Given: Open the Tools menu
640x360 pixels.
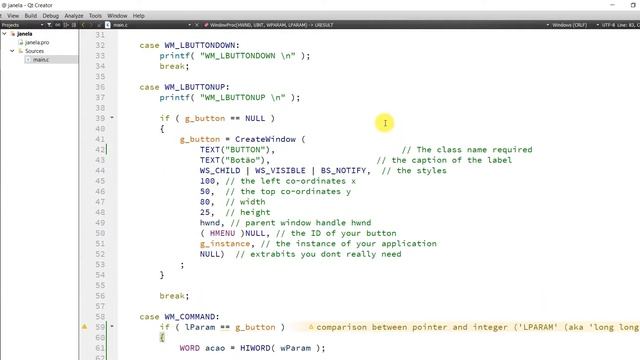Looking at the screenshot, I should (95, 16).
